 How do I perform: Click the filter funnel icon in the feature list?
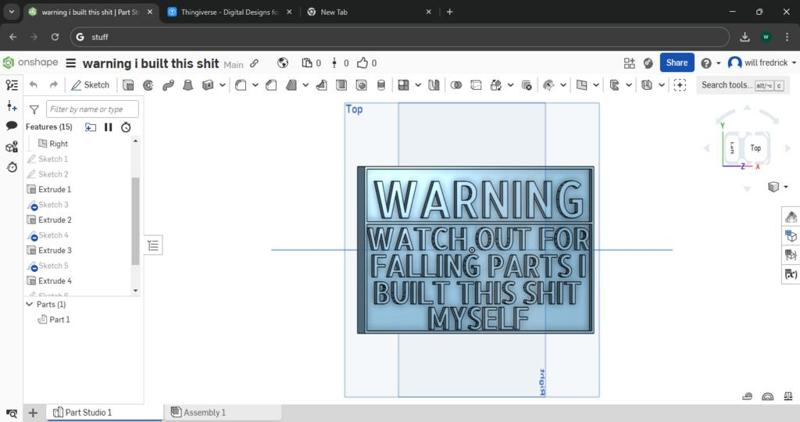click(34, 109)
